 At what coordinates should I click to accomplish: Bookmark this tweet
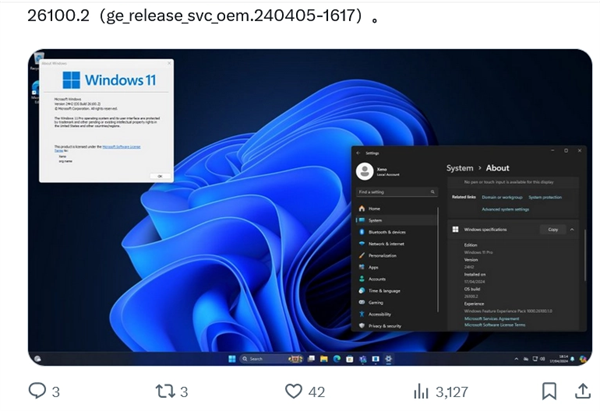point(549,391)
